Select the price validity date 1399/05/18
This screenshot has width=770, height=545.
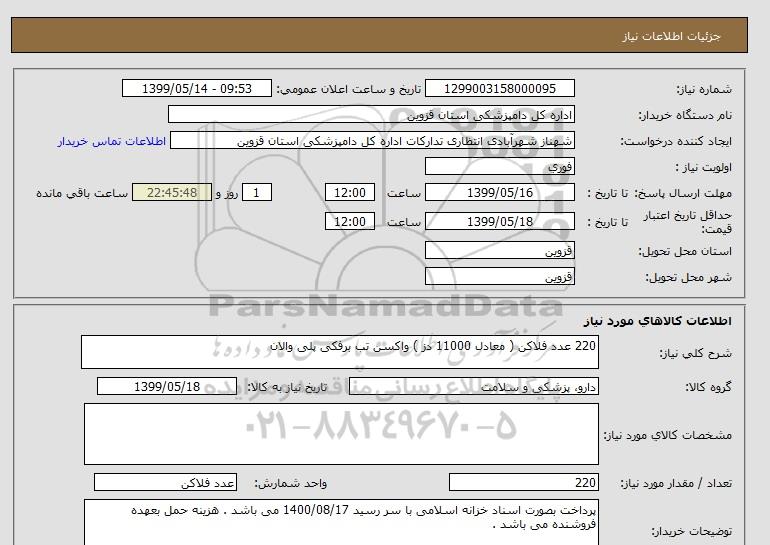point(499,221)
